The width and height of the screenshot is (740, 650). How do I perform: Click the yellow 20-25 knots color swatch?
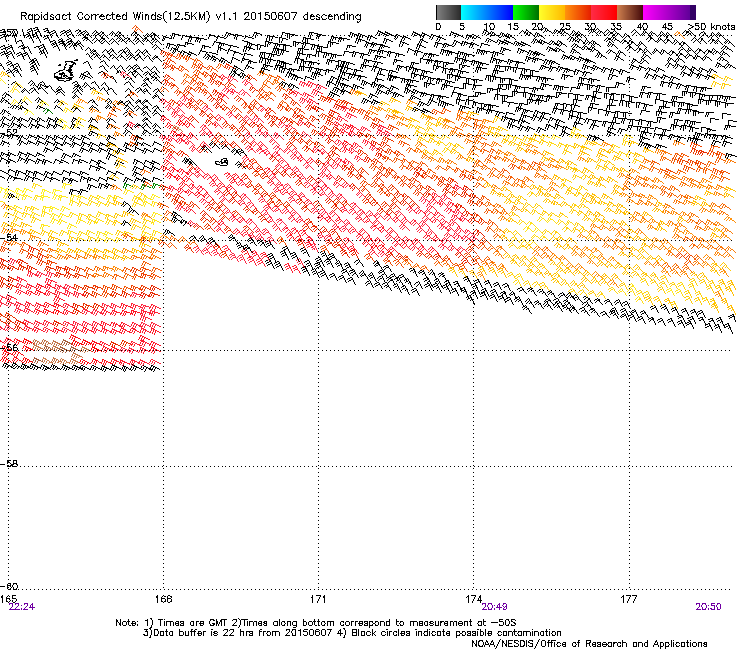[x=552, y=12]
